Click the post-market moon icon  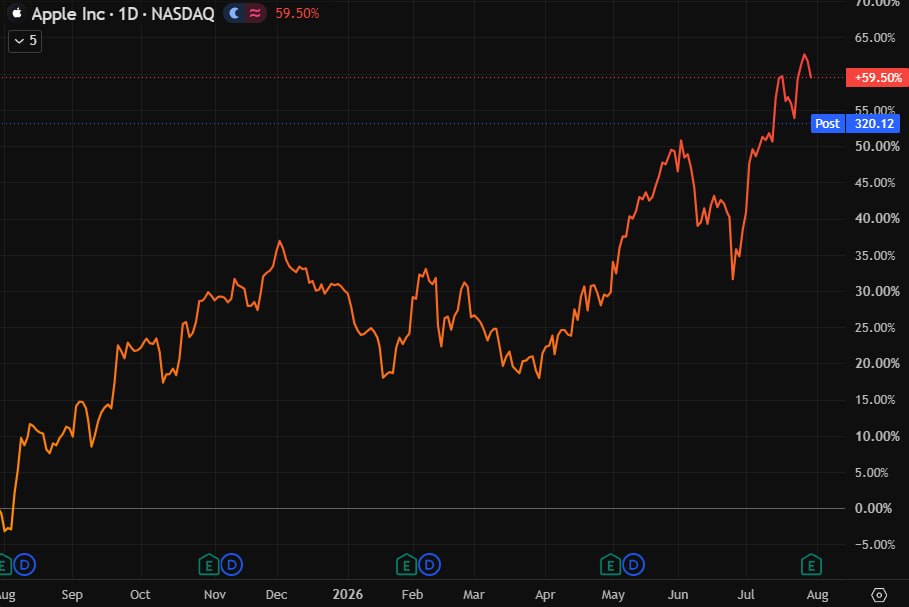tap(234, 13)
